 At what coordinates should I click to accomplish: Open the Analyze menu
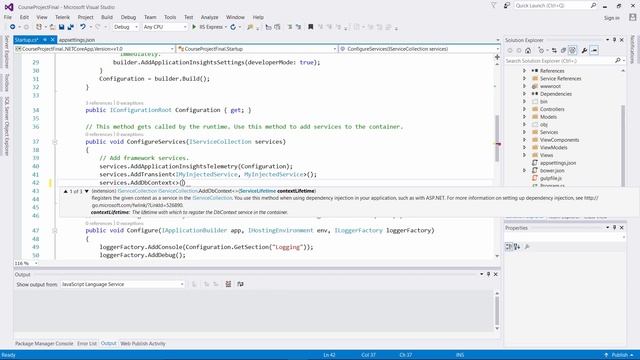[209, 17]
